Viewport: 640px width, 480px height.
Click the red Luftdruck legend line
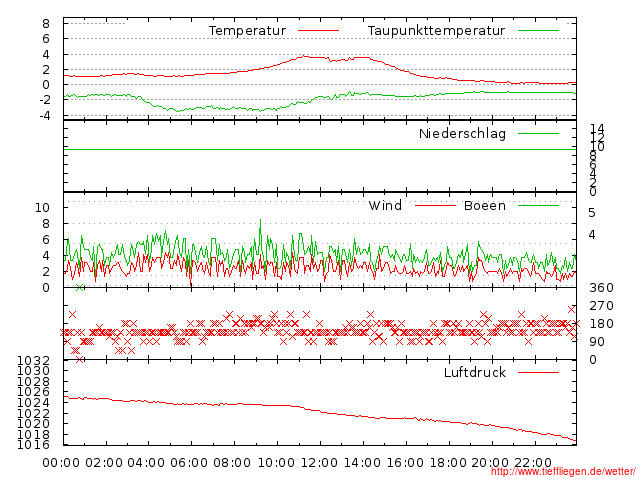click(x=538, y=372)
